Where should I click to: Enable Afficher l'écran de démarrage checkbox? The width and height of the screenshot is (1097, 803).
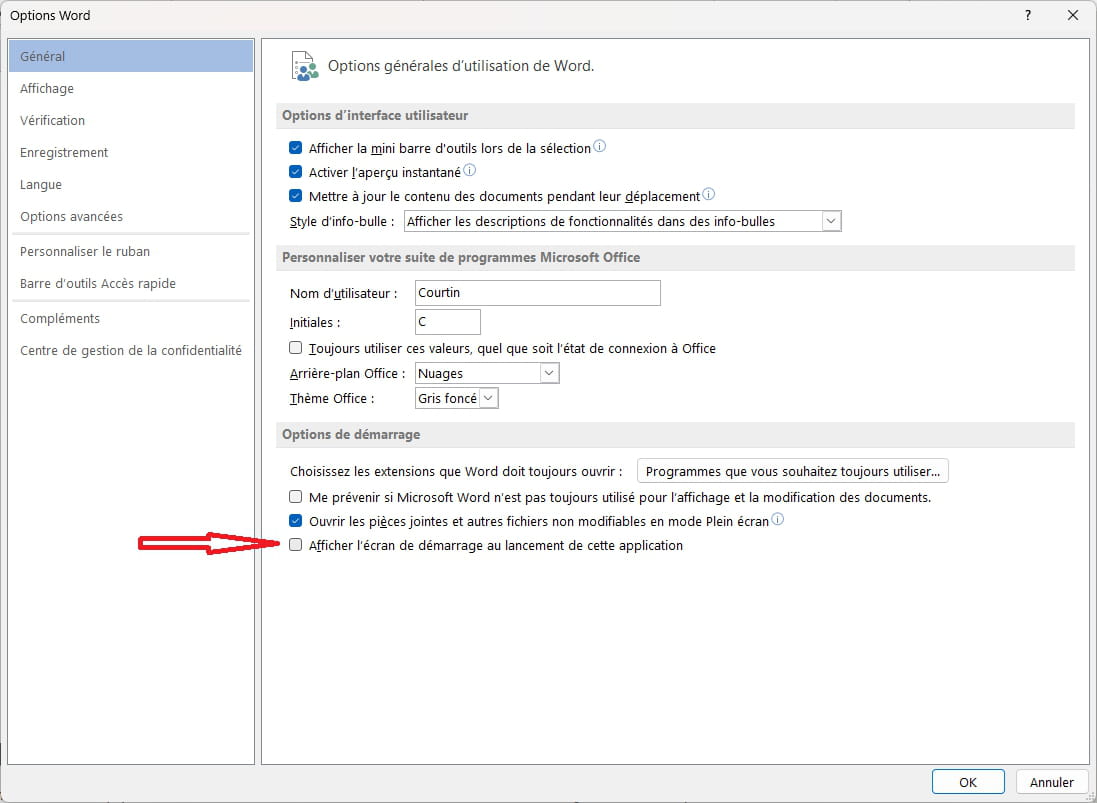coord(296,545)
